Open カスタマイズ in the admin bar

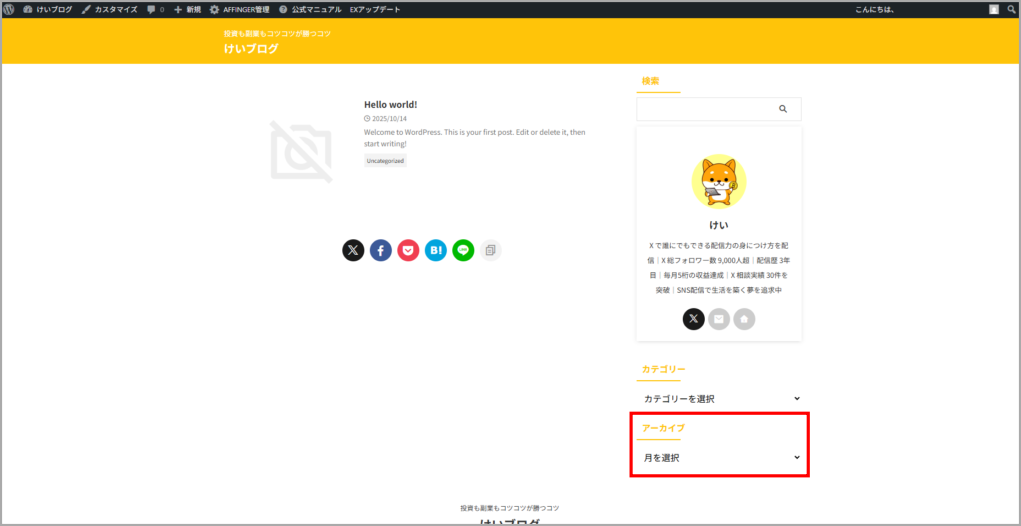click(109, 9)
